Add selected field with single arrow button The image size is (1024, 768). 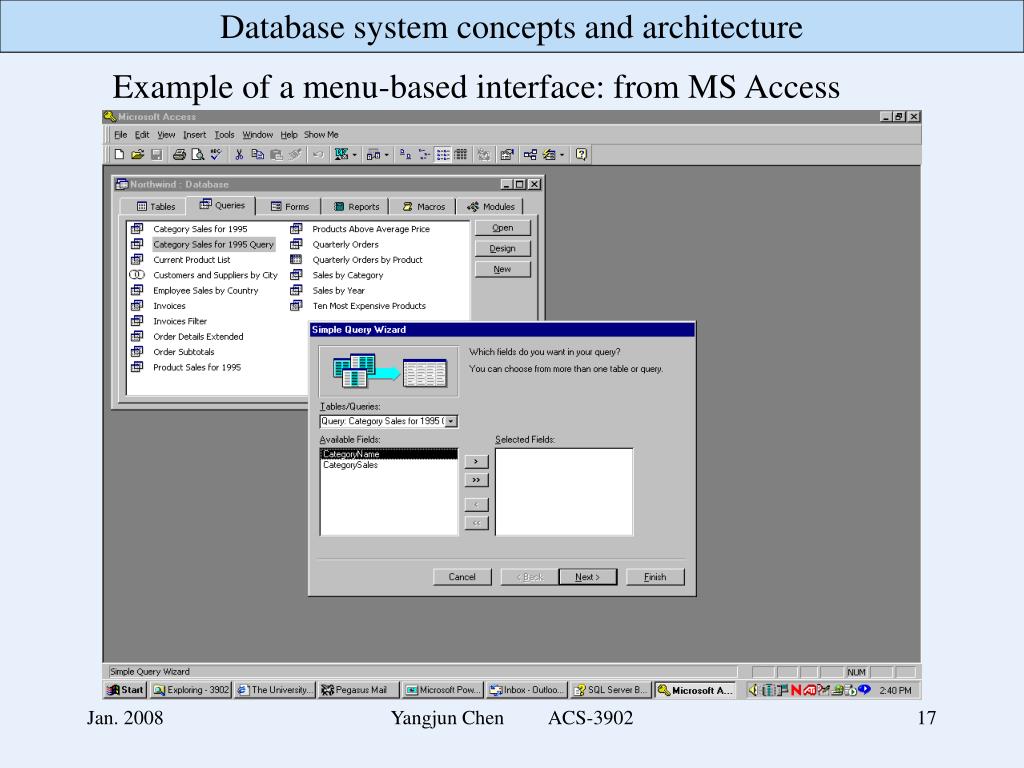coord(476,462)
